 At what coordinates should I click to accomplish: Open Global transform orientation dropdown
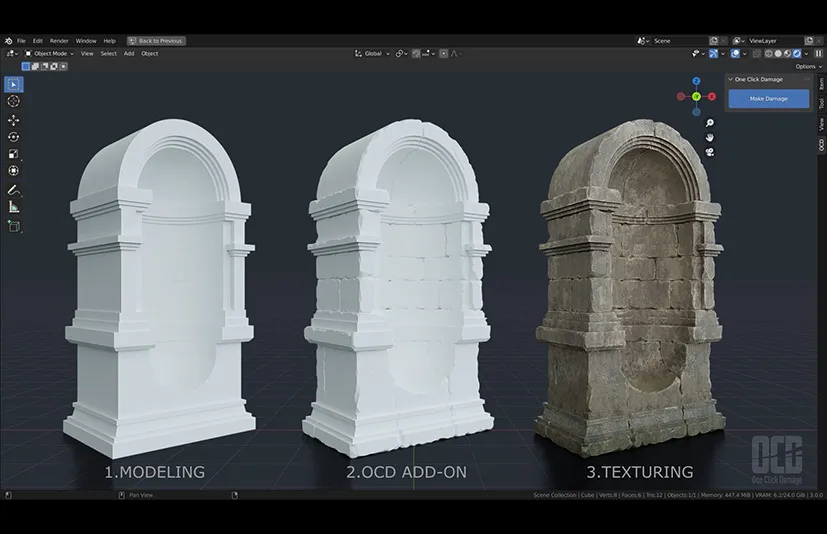click(374, 53)
